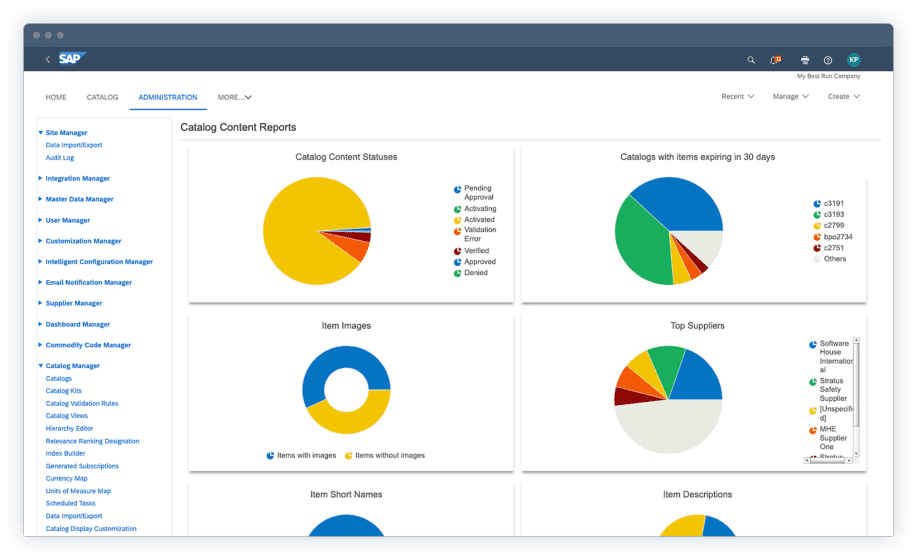The image size is (917, 560).
Task: Switch to the HOME tab
Action: coord(56,97)
